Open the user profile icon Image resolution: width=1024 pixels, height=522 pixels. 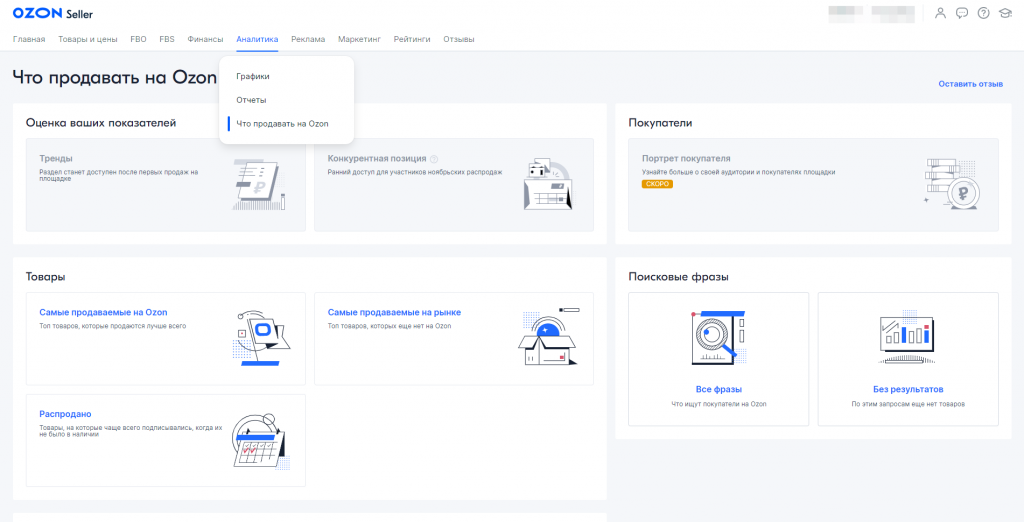point(940,13)
